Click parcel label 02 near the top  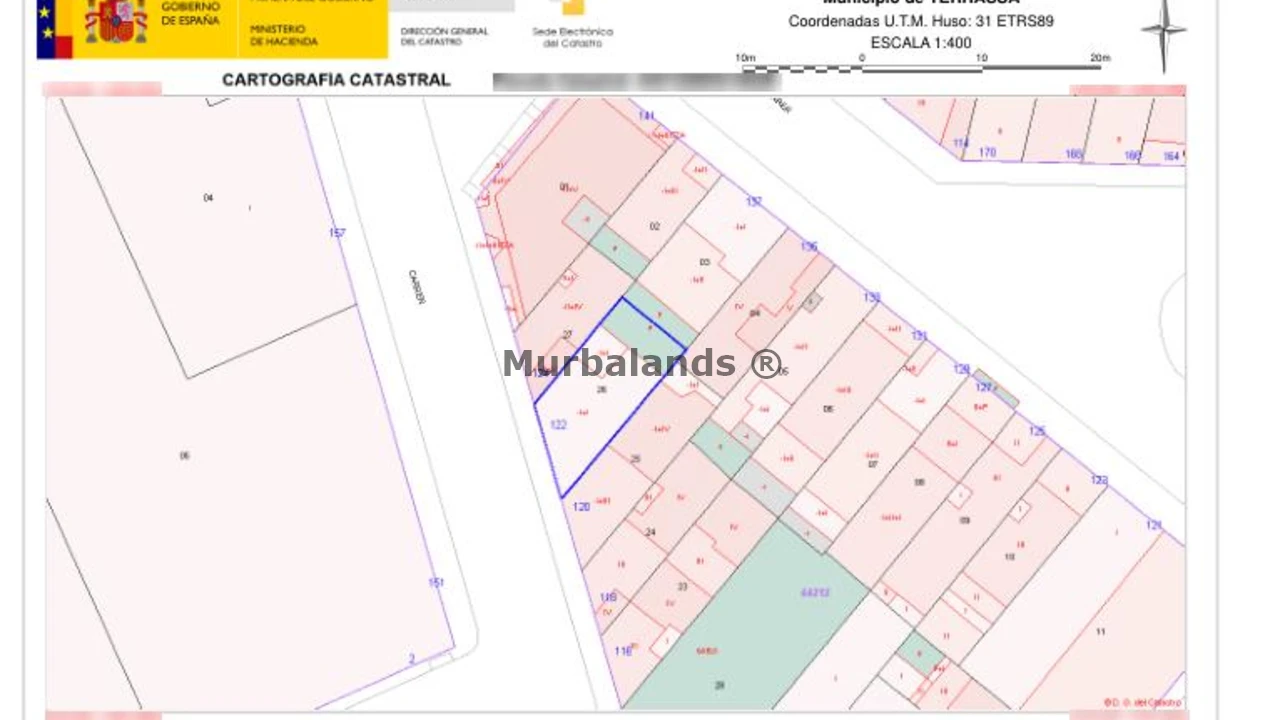[x=655, y=226]
